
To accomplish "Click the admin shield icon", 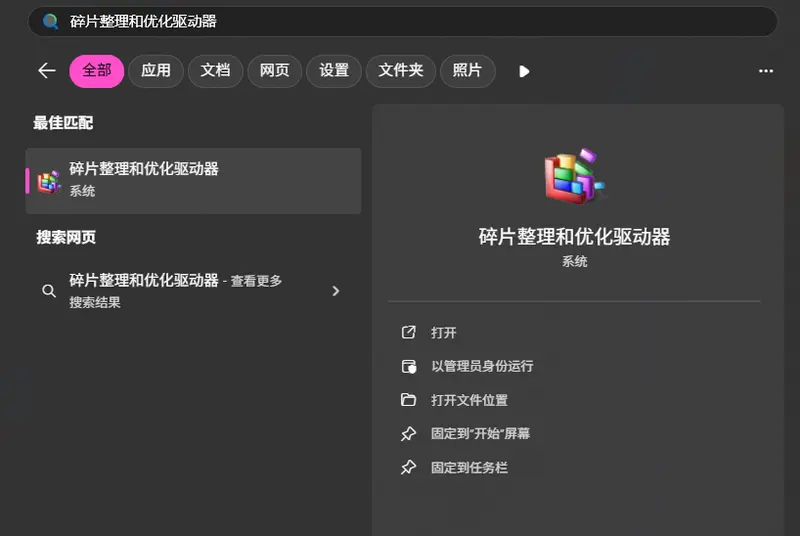I will pos(409,366).
